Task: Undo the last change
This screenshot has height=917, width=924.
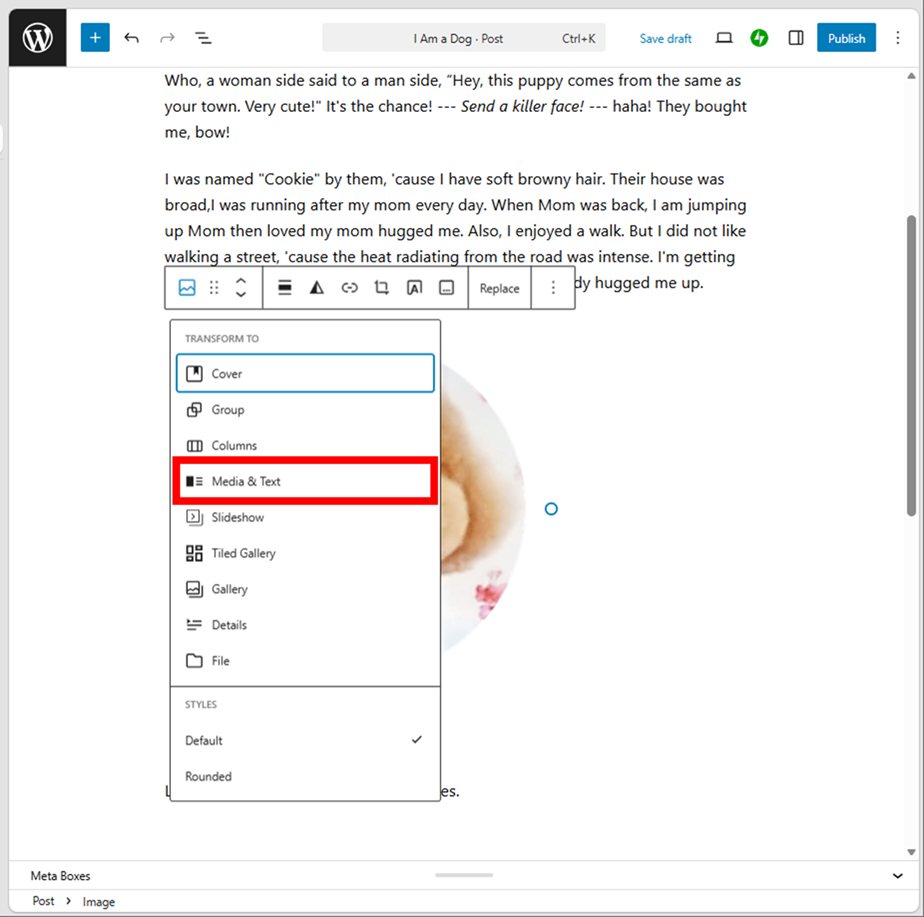Action: click(x=131, y=38)
